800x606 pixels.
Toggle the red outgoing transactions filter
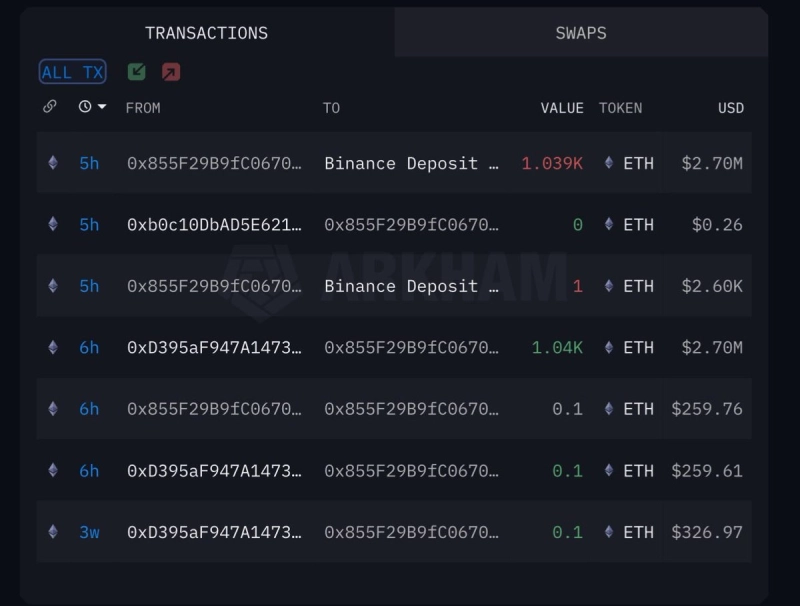click(171, 72)
